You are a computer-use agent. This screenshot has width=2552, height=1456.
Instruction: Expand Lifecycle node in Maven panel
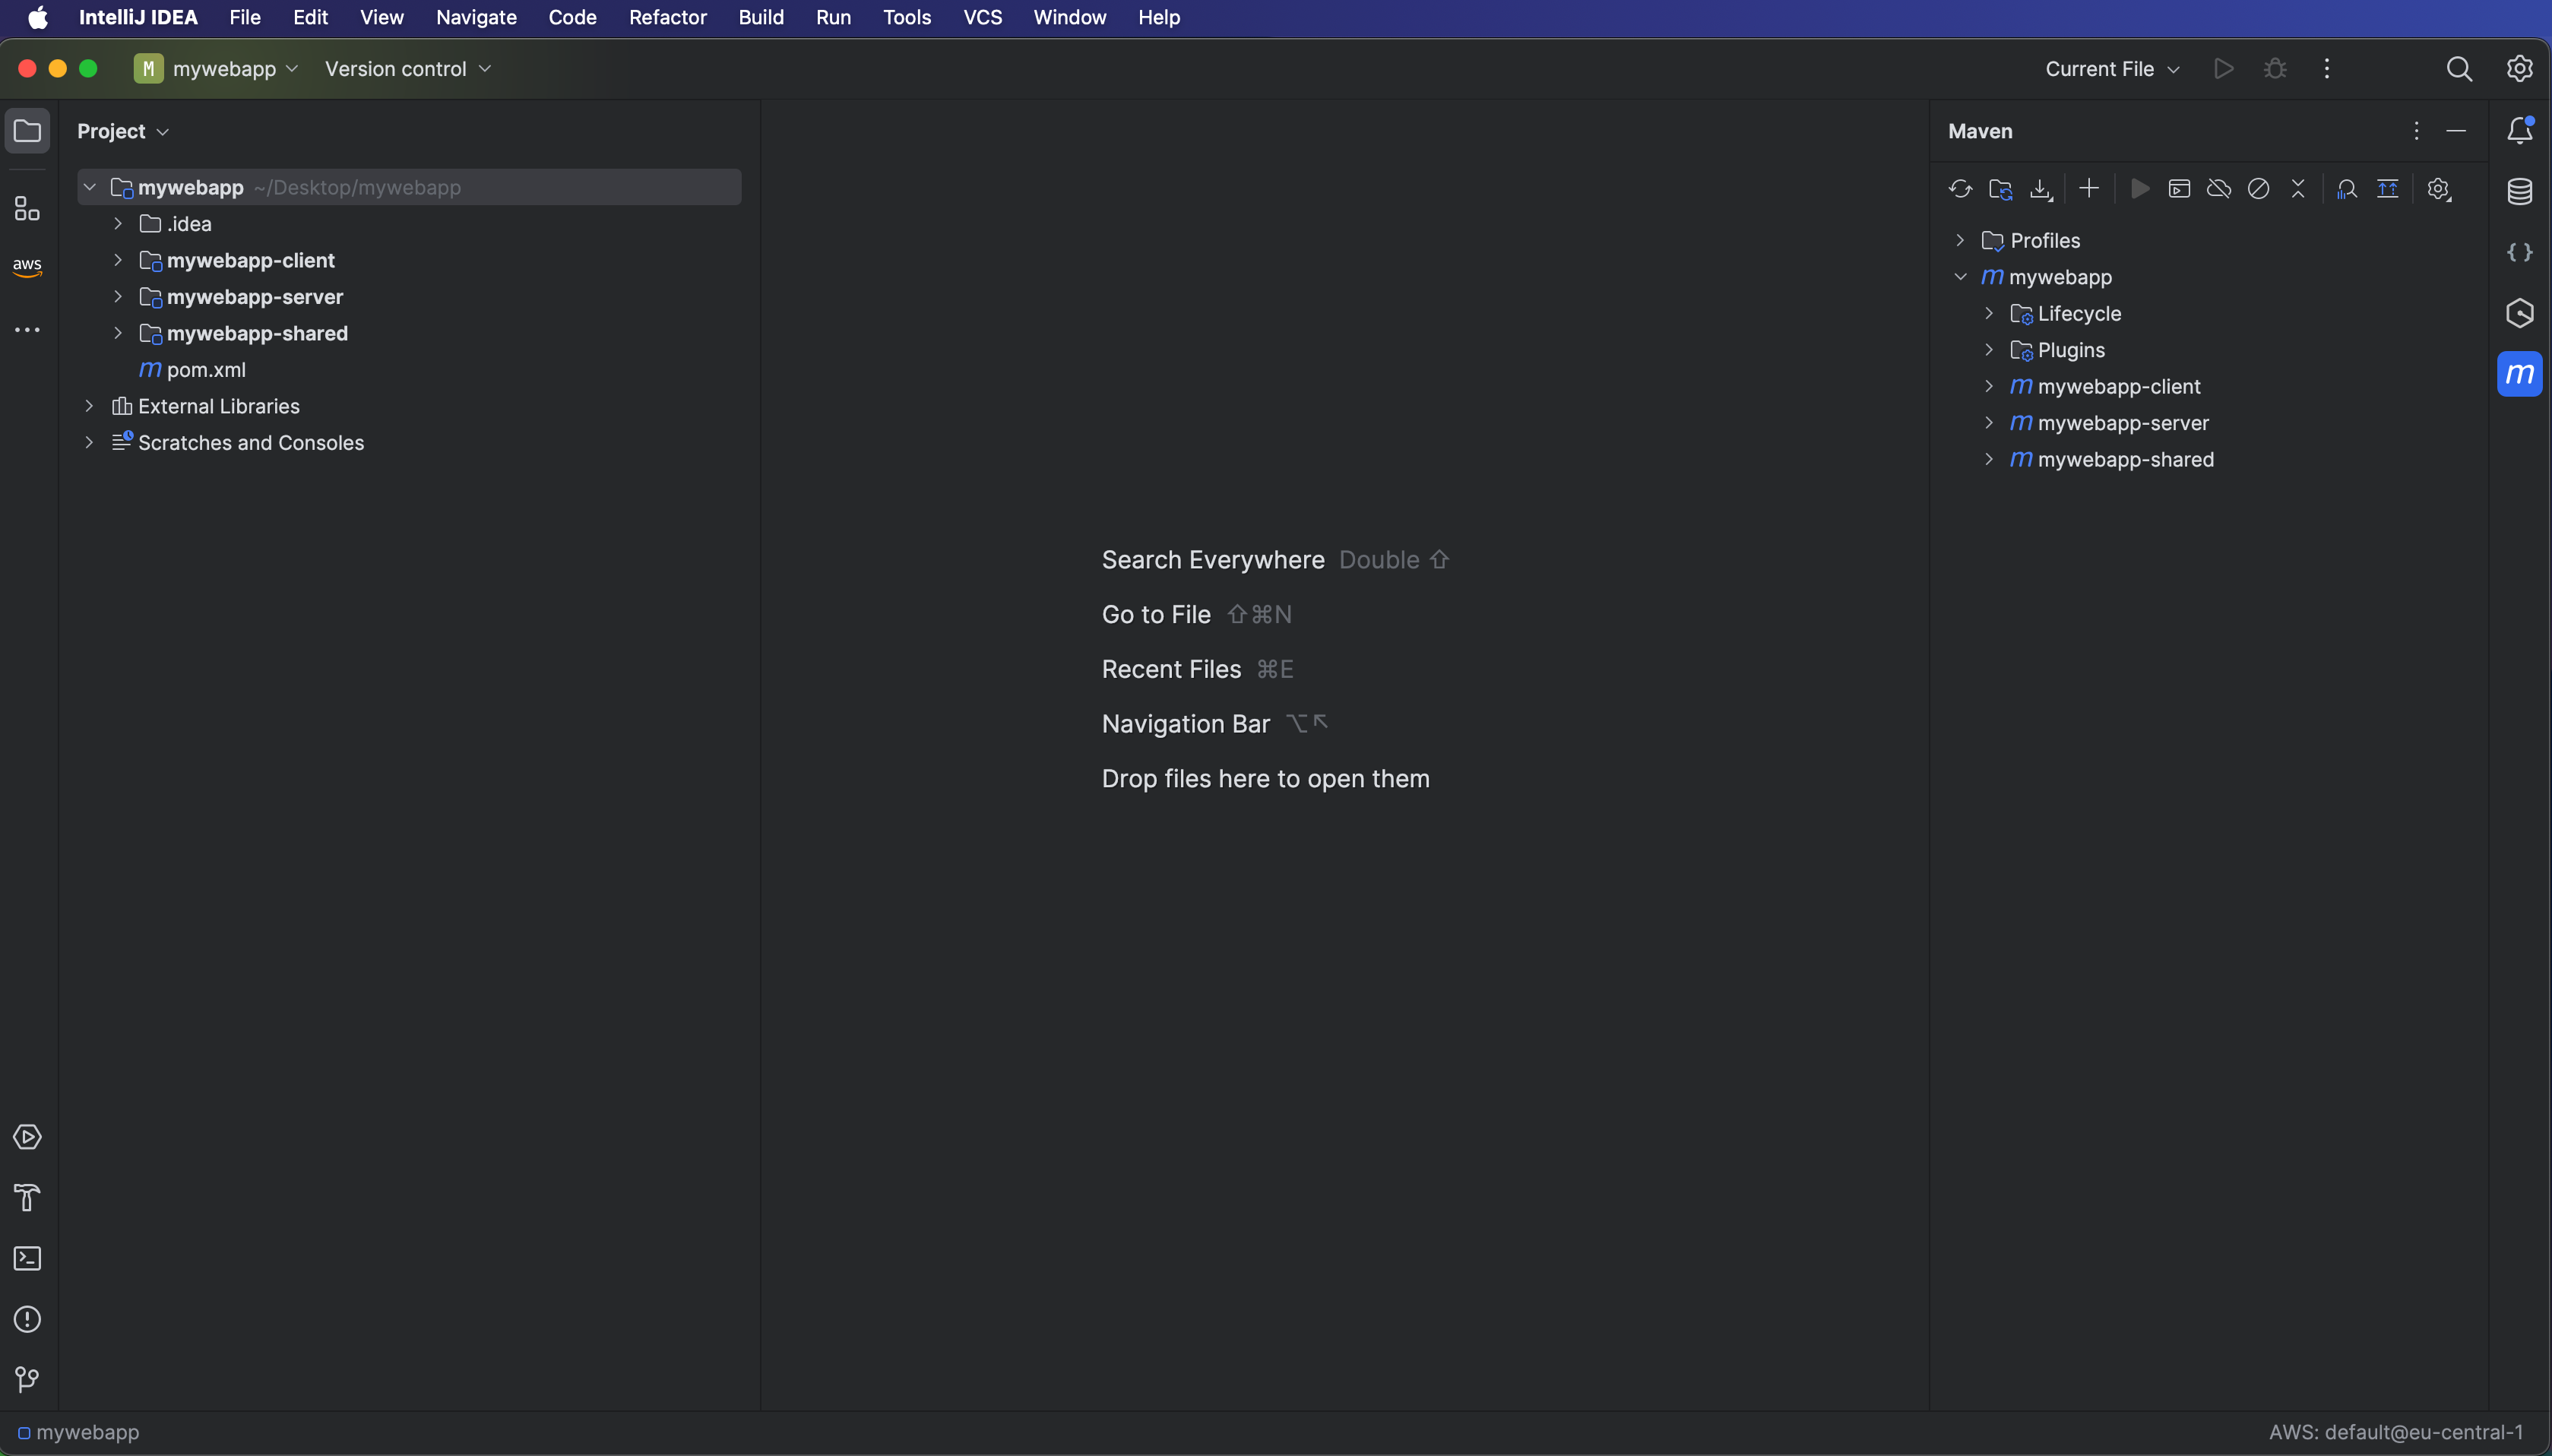tap(1989, 313)
